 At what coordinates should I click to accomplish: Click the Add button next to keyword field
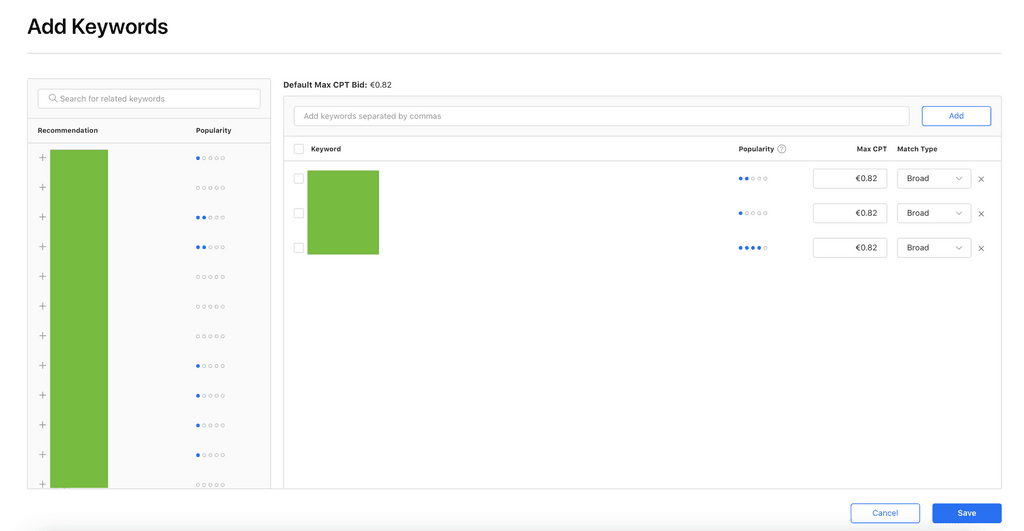[x=956, y=116]
